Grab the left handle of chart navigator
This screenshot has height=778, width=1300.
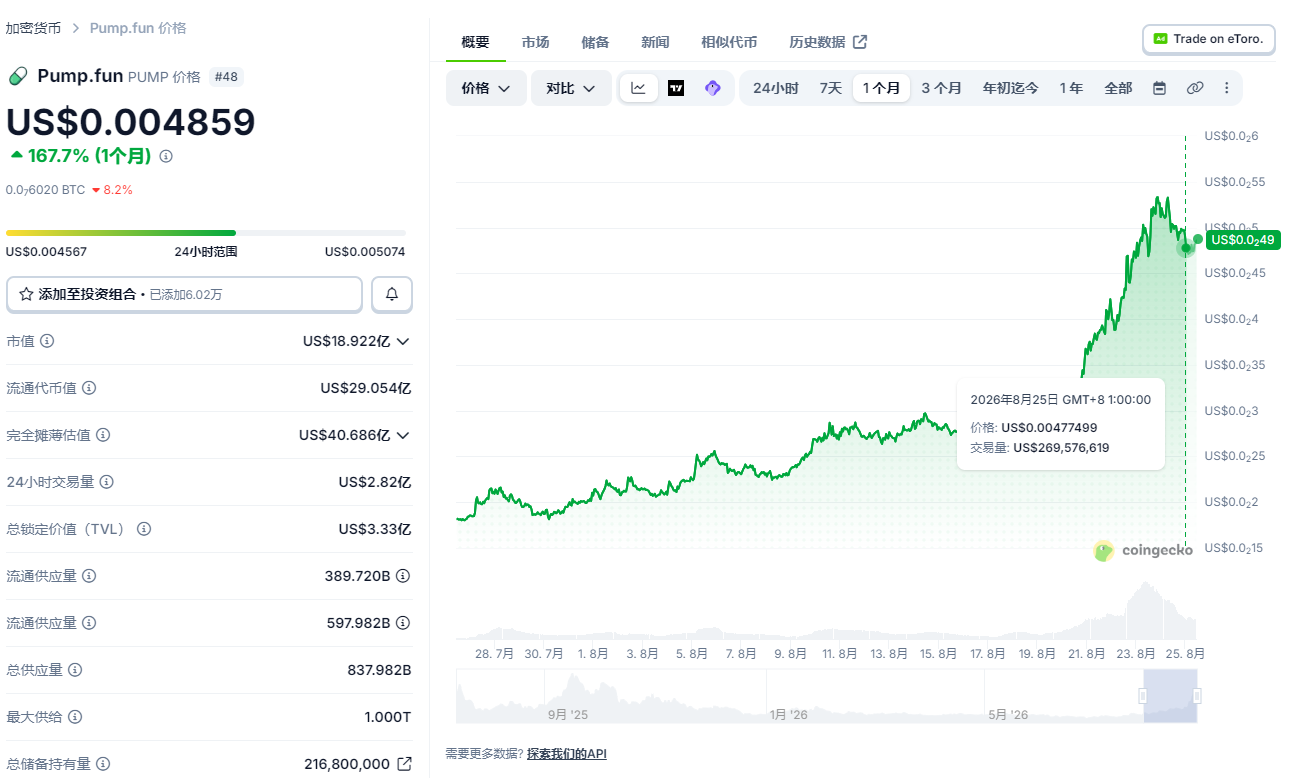click(x=1144, y=695)
